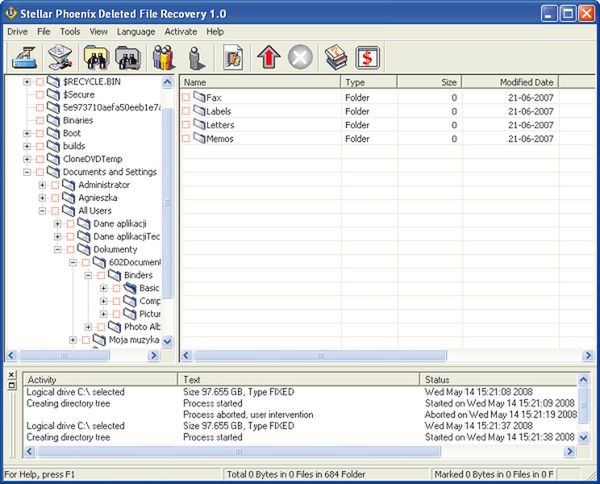The image size is (600, 484).
Task: Click the log panel horizontal scrollbar thumb
Action: coord(239,452)
